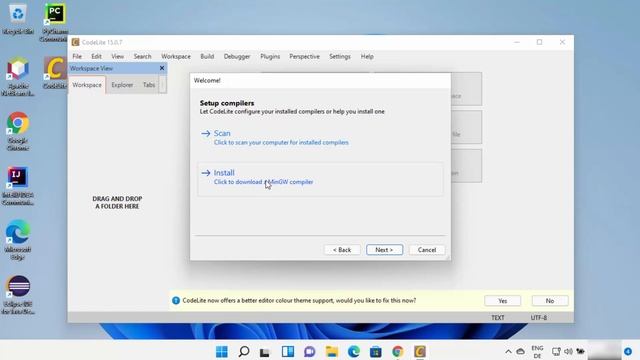Click No on the colour theme prompt
Image resolution: width=640 pixels, height=360 pixels.
coord(550,301)
